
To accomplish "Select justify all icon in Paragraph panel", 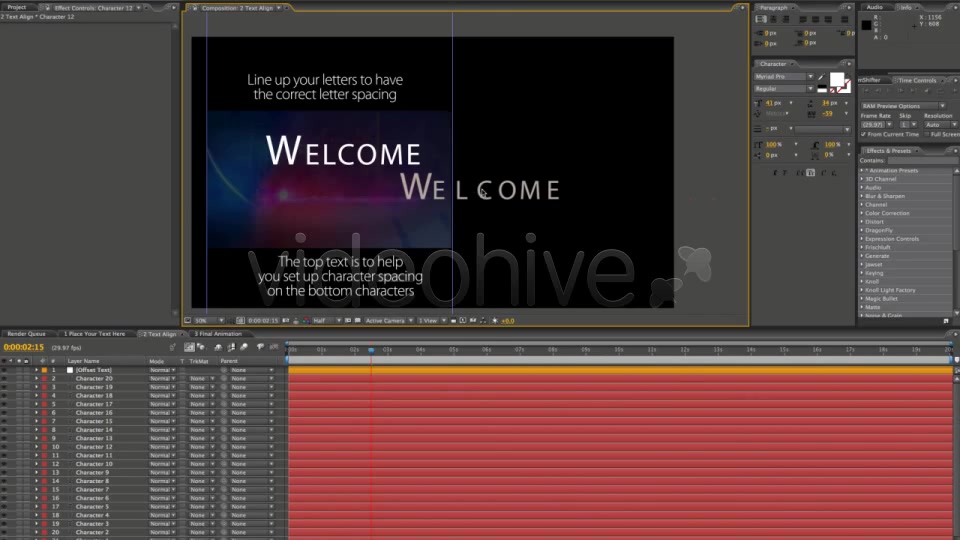I will coord(844,20).
